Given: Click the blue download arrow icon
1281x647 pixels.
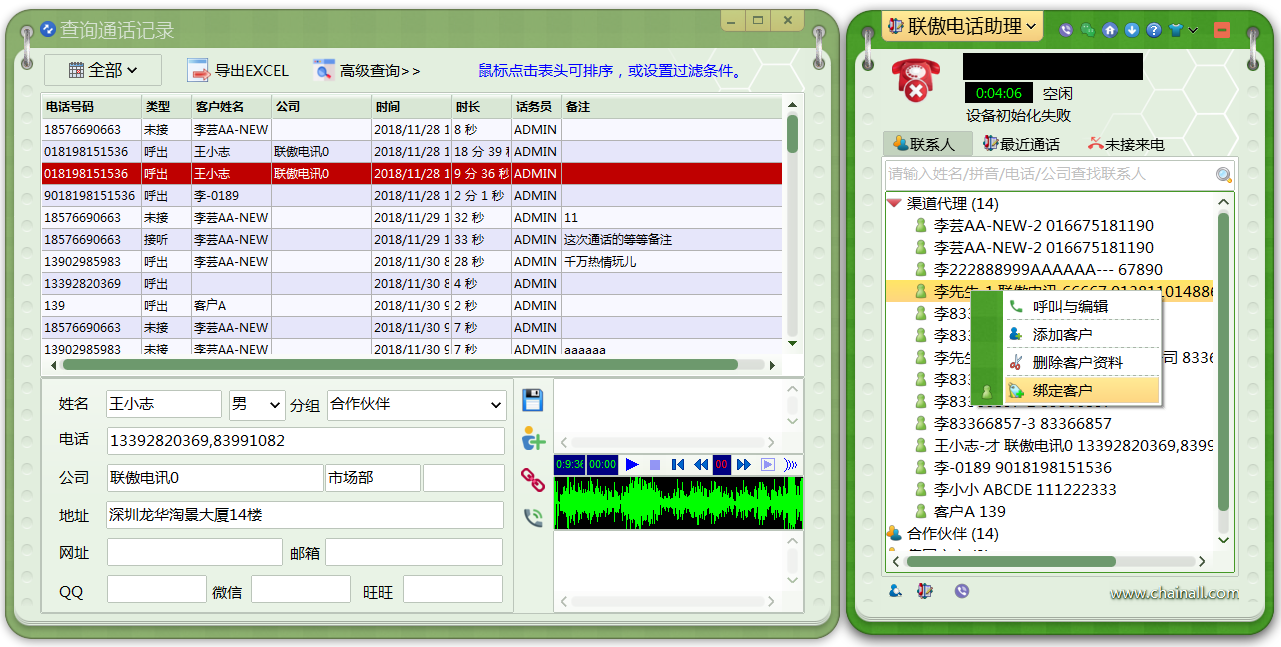Looking at the screenshot, I should [x=1131, y=30].
